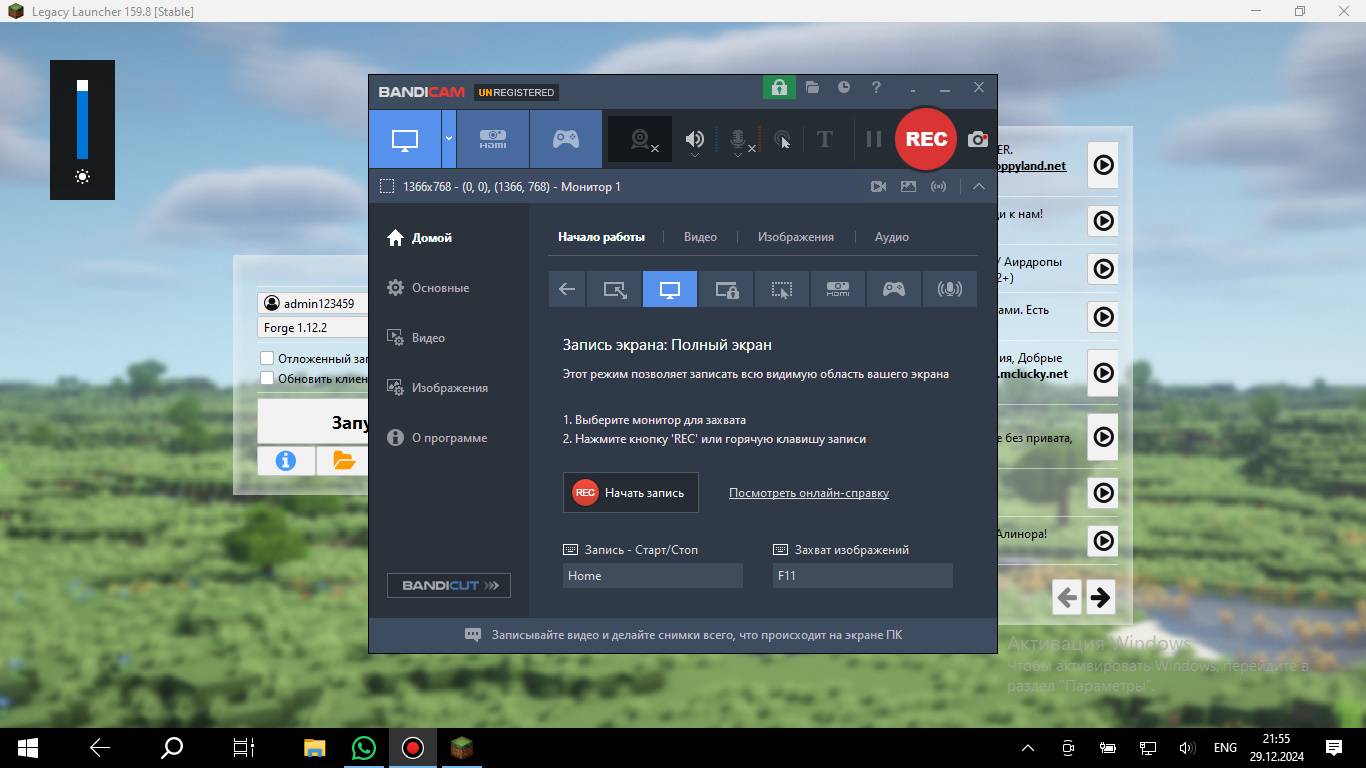Switch to HDMI device recording mode
1366x768 pixels.
(x=493, y=139)
